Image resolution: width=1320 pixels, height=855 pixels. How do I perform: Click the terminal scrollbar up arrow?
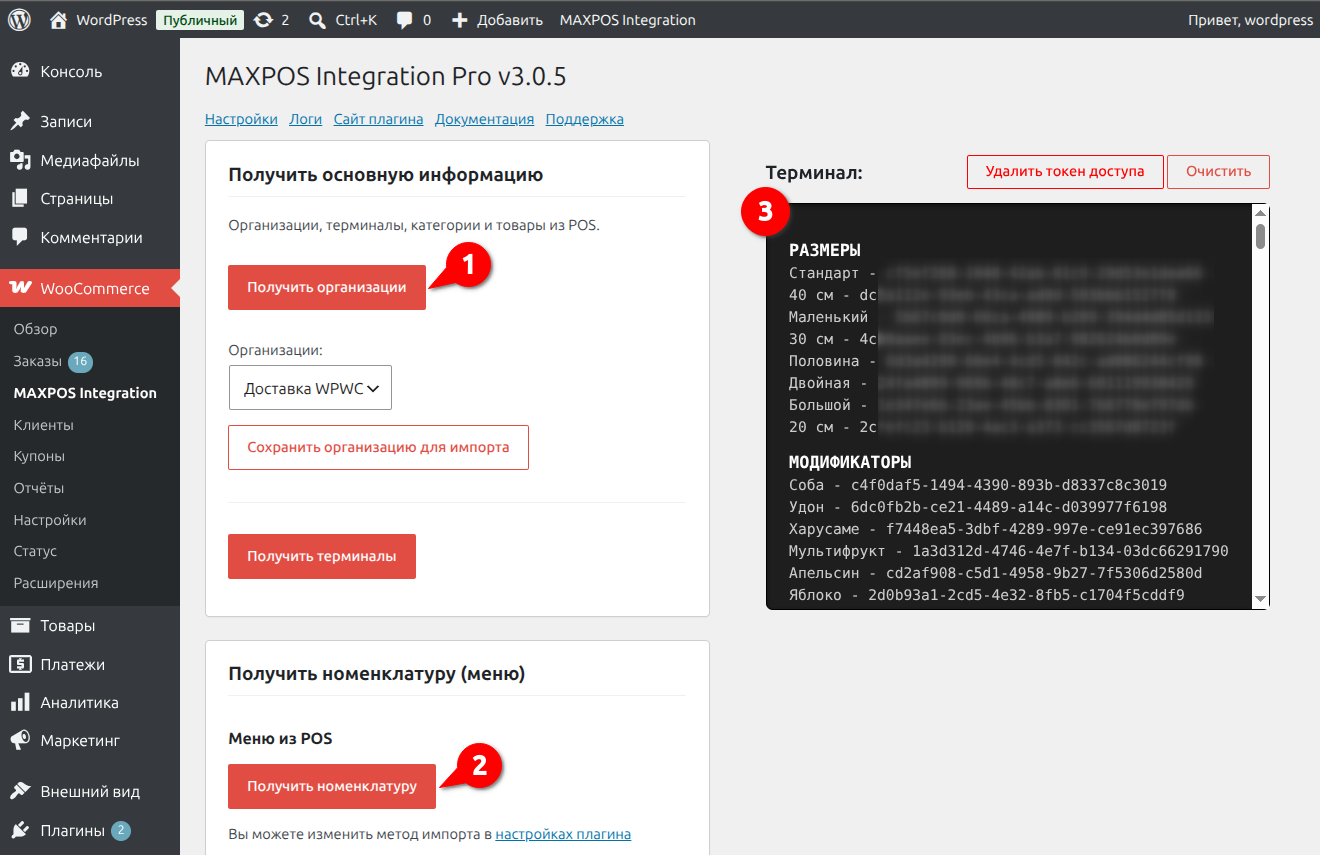coord(1261,212)
